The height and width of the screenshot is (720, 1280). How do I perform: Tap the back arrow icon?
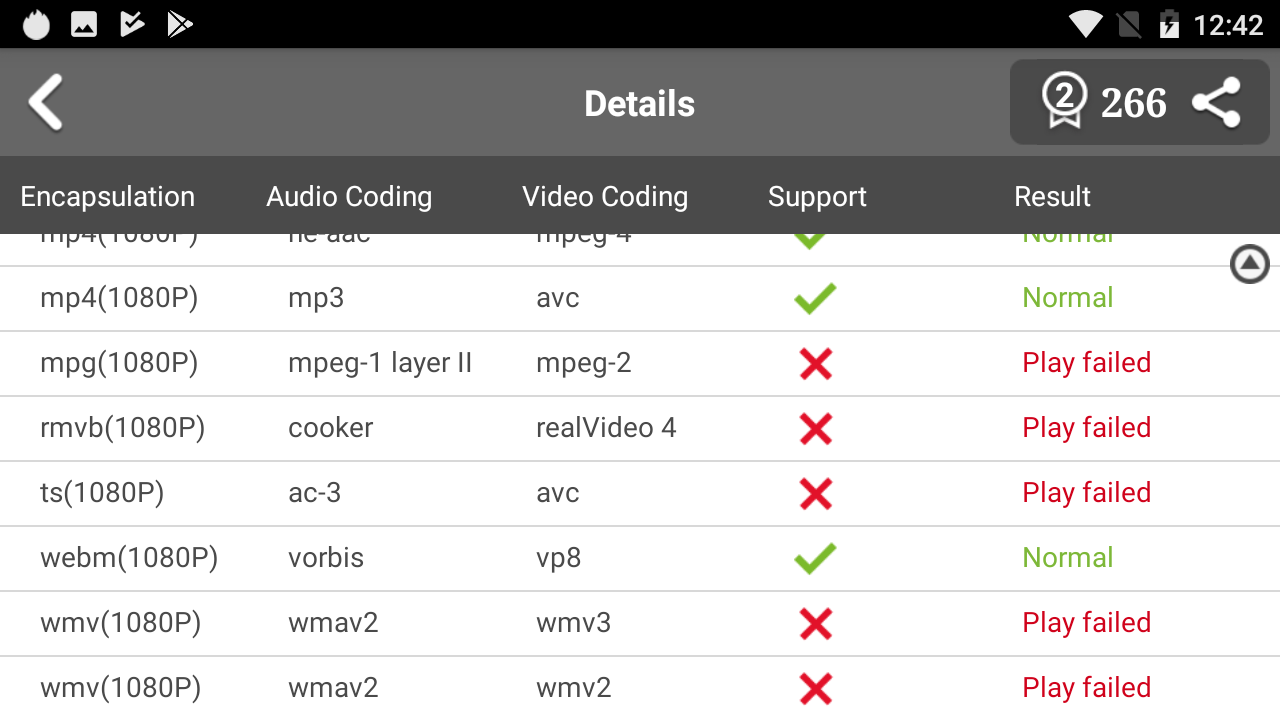(46, 103)
